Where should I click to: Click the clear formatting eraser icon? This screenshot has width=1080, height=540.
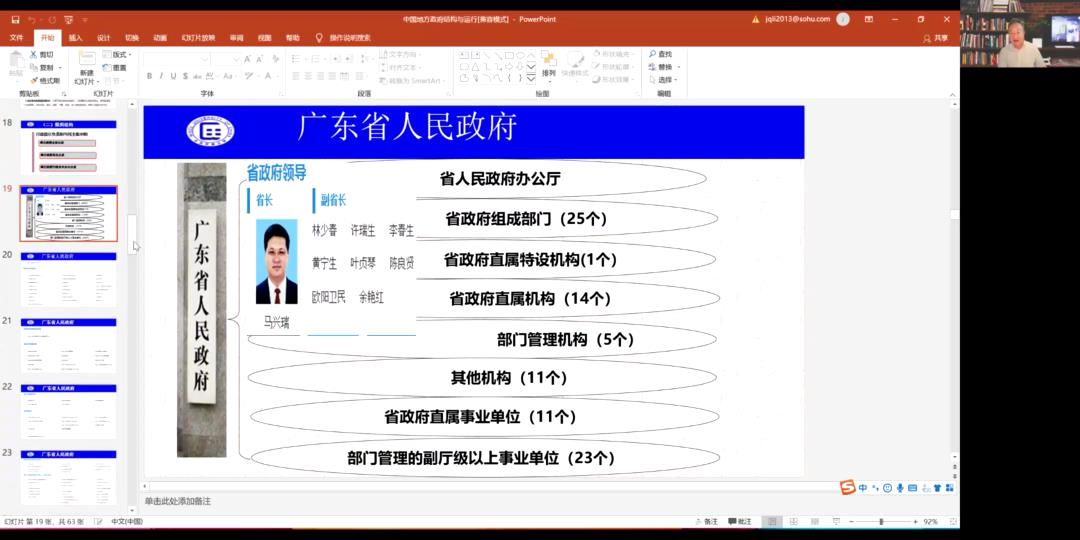tap(275, 59)
